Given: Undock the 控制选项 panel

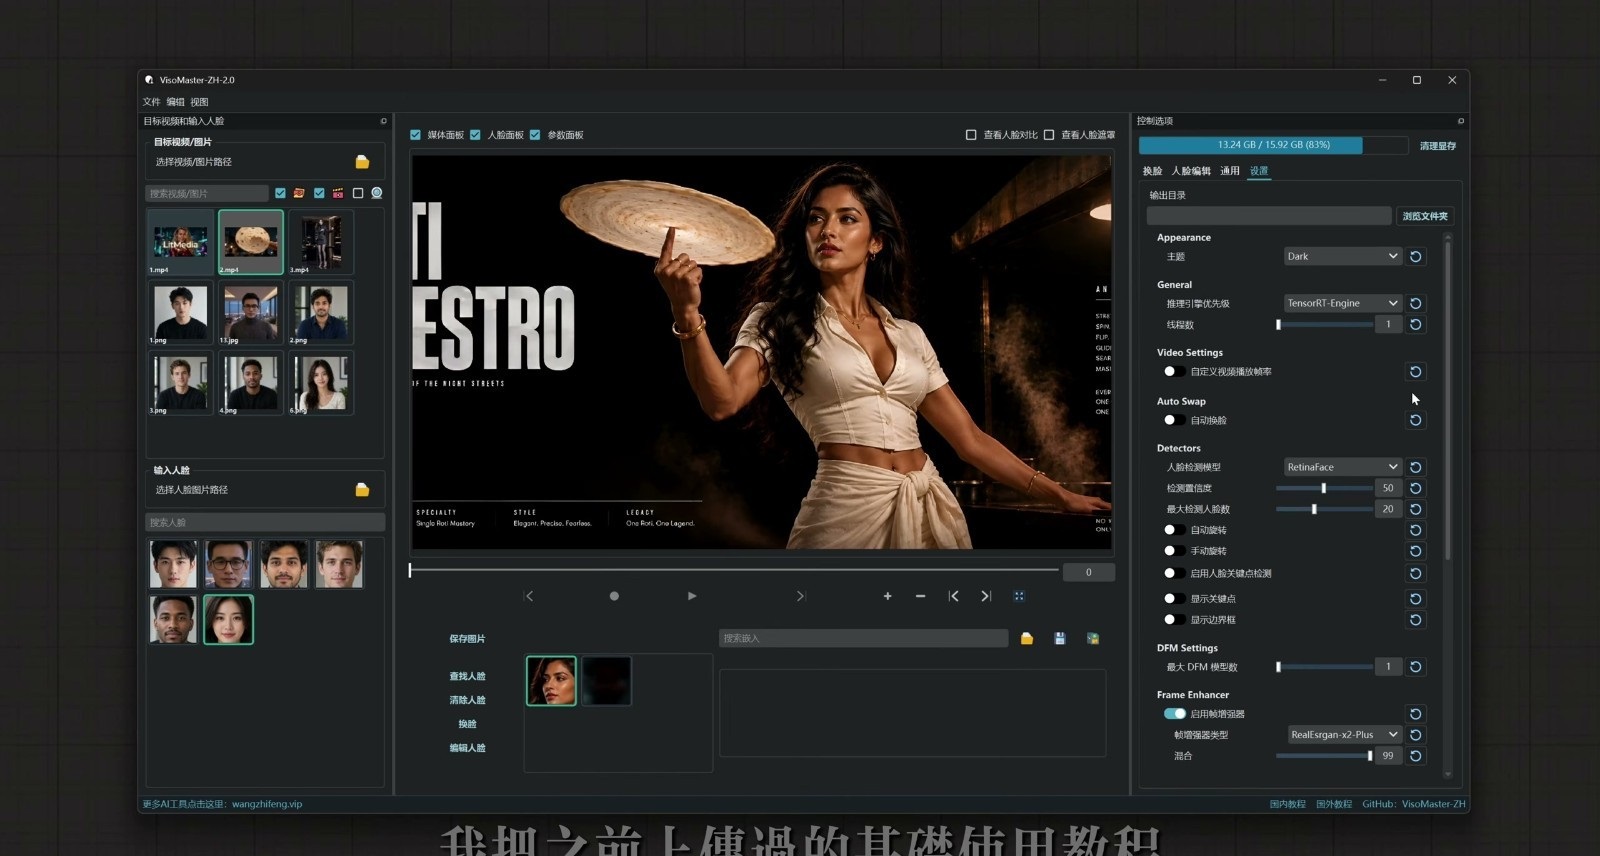Looking at the screenshot, I should [x=1461, y=121].
